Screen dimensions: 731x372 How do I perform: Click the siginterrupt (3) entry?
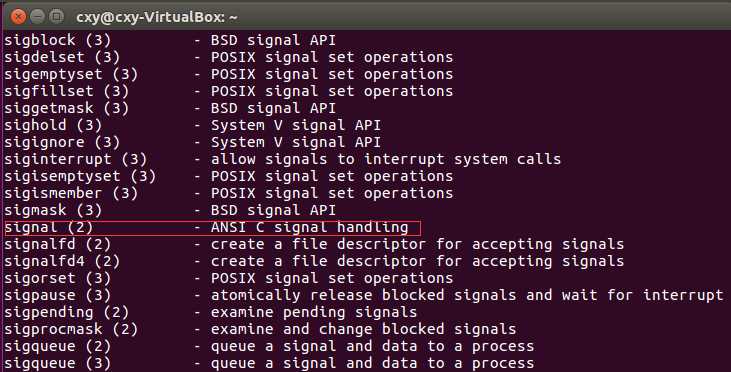(76, 159)
